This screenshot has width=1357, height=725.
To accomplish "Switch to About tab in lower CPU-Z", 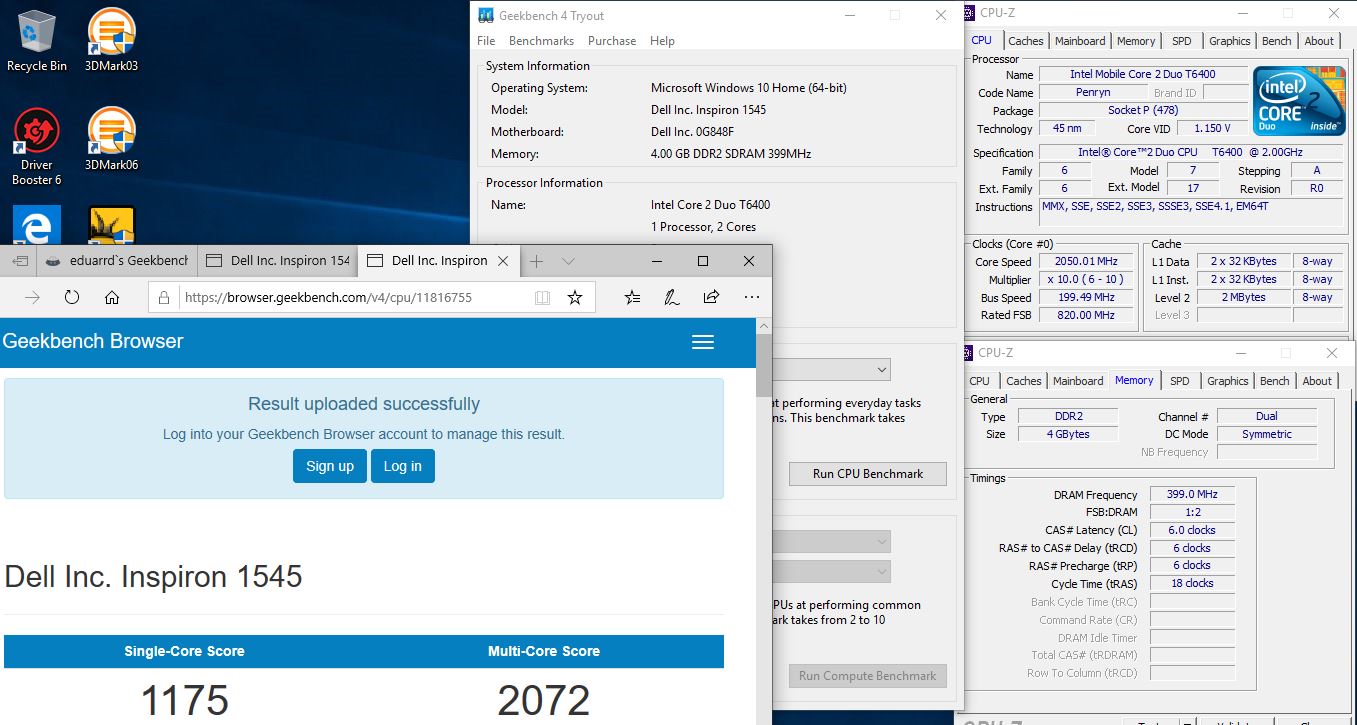I will [x=1317, y=381].
